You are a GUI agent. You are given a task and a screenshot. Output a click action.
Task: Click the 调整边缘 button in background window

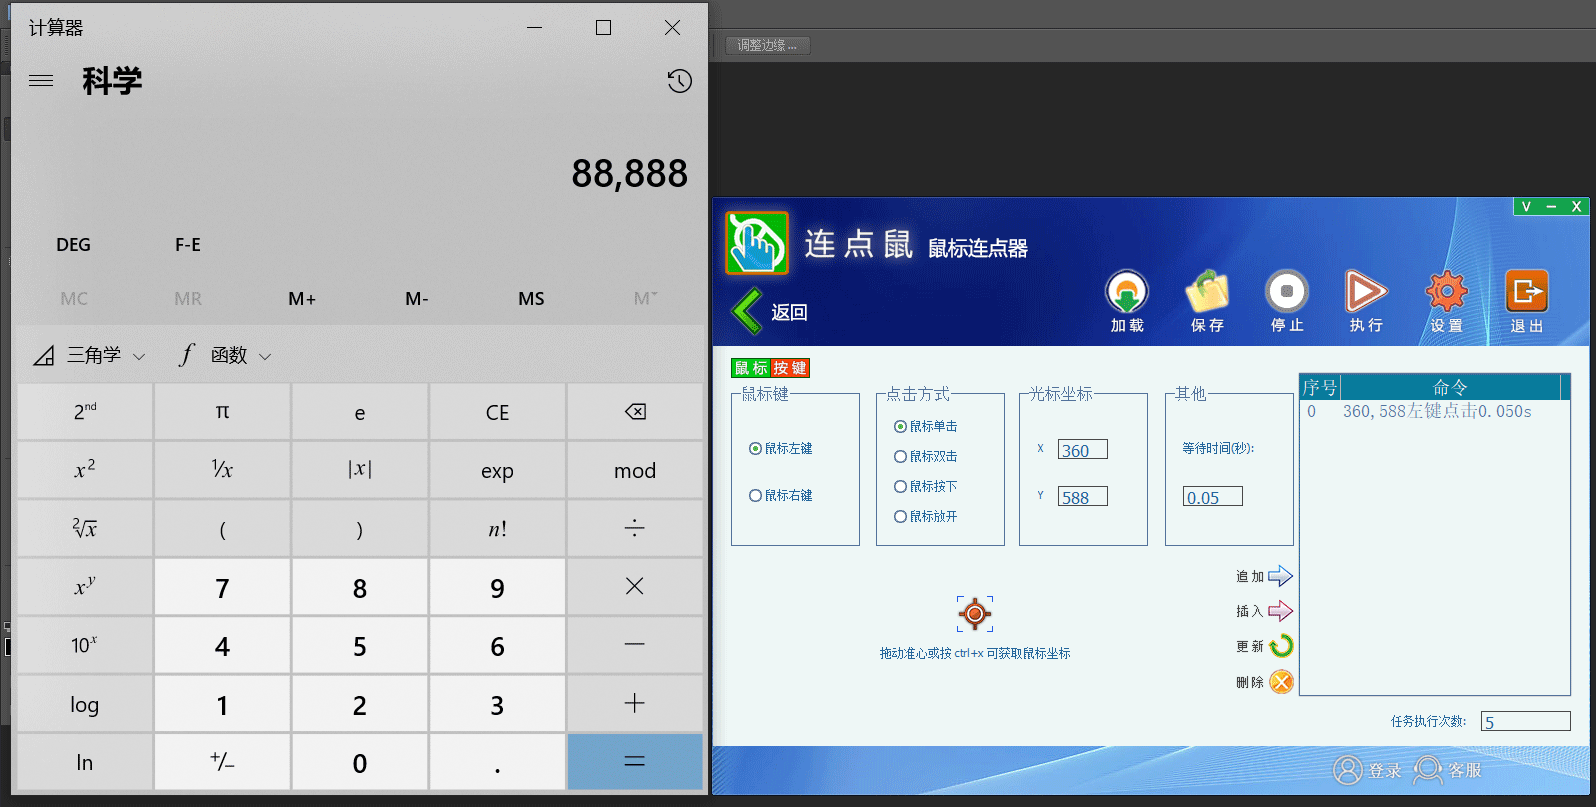[767, 45]
